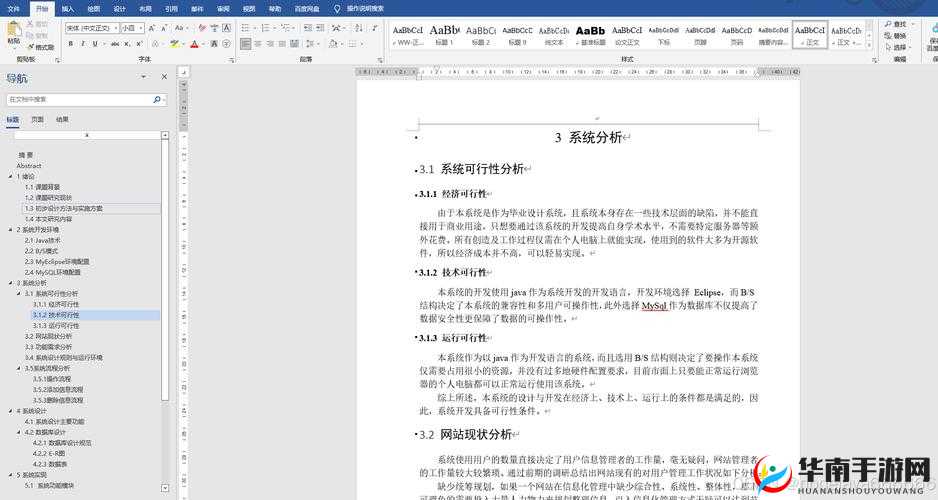This screenshot has width=938, height=500.
Task: Select Center alignment icon
Action: [x=258, y=44]
